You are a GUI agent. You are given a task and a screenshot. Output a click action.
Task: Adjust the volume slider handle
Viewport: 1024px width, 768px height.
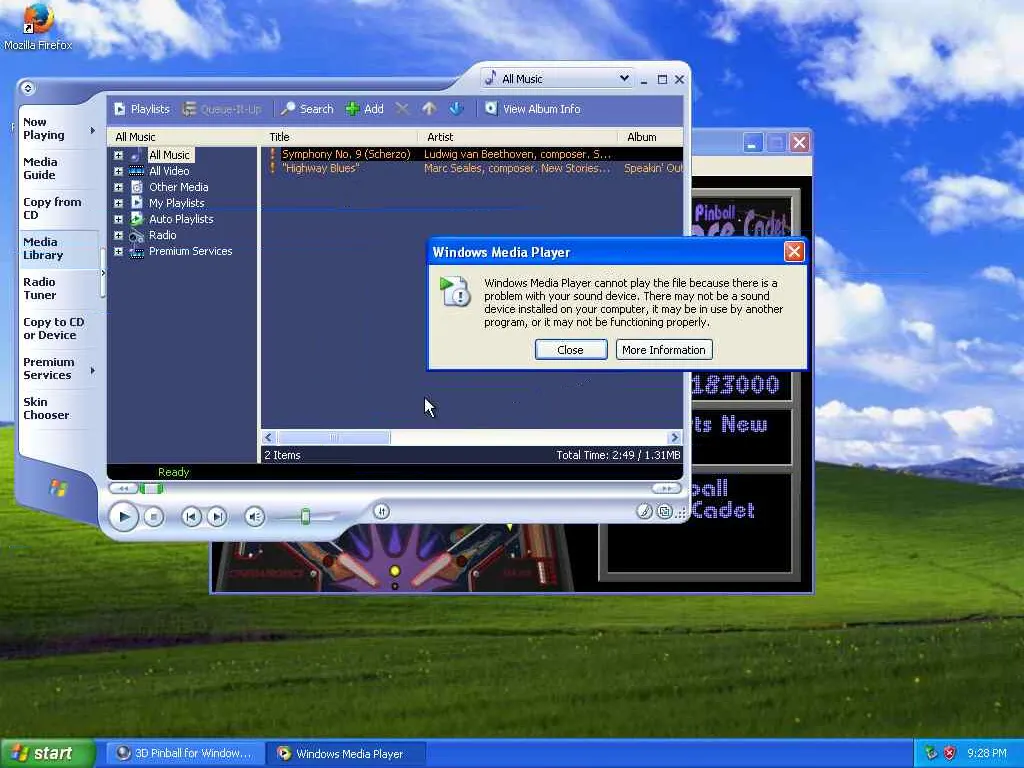coord(305,517)
